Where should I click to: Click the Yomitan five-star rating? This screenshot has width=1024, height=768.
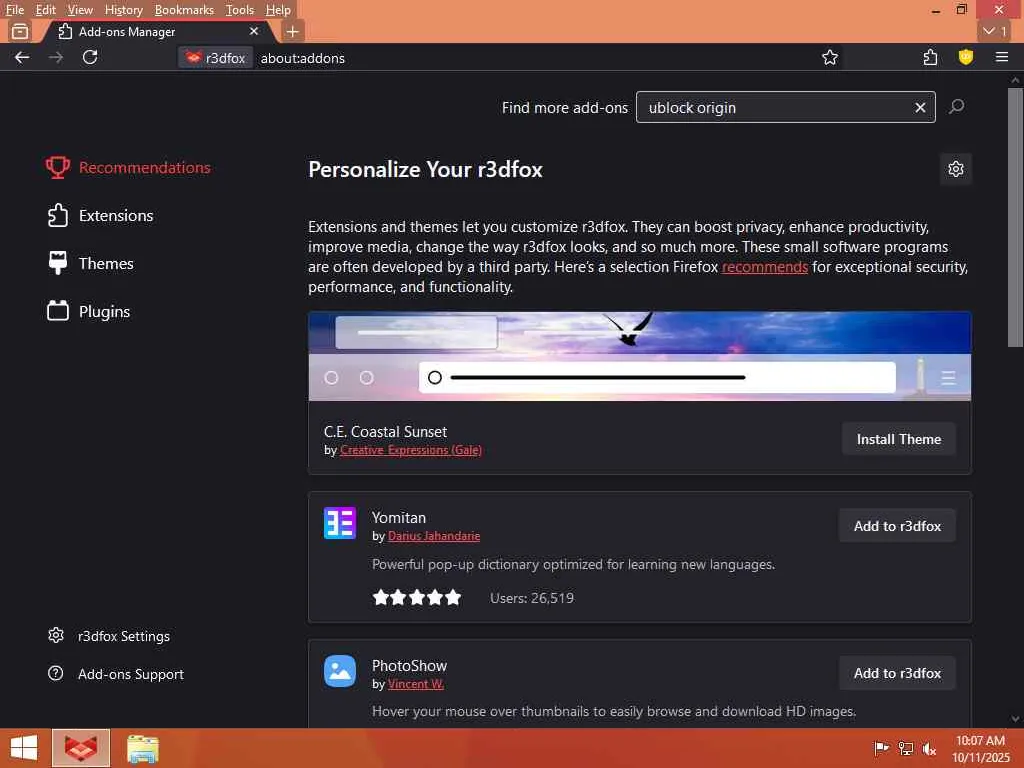point(417,598)
